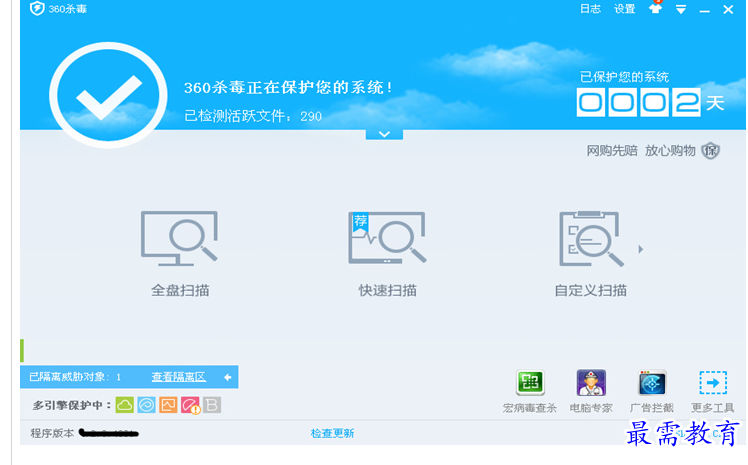Collapse the quarantine notice with arrow
This screenshot has height=465, width=748.
coord(228,377)
